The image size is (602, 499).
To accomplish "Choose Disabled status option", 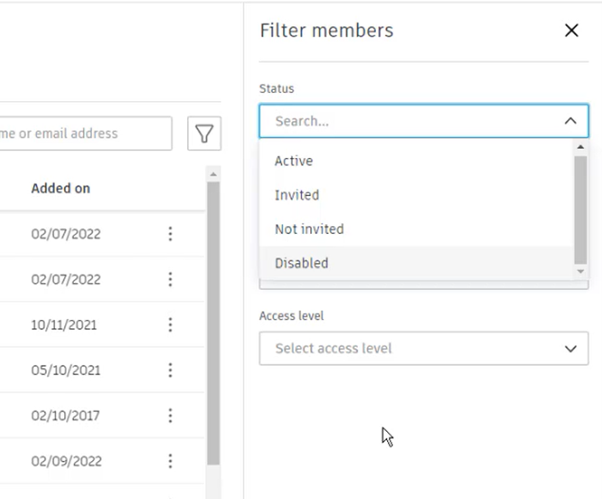I will click(417, 263).
